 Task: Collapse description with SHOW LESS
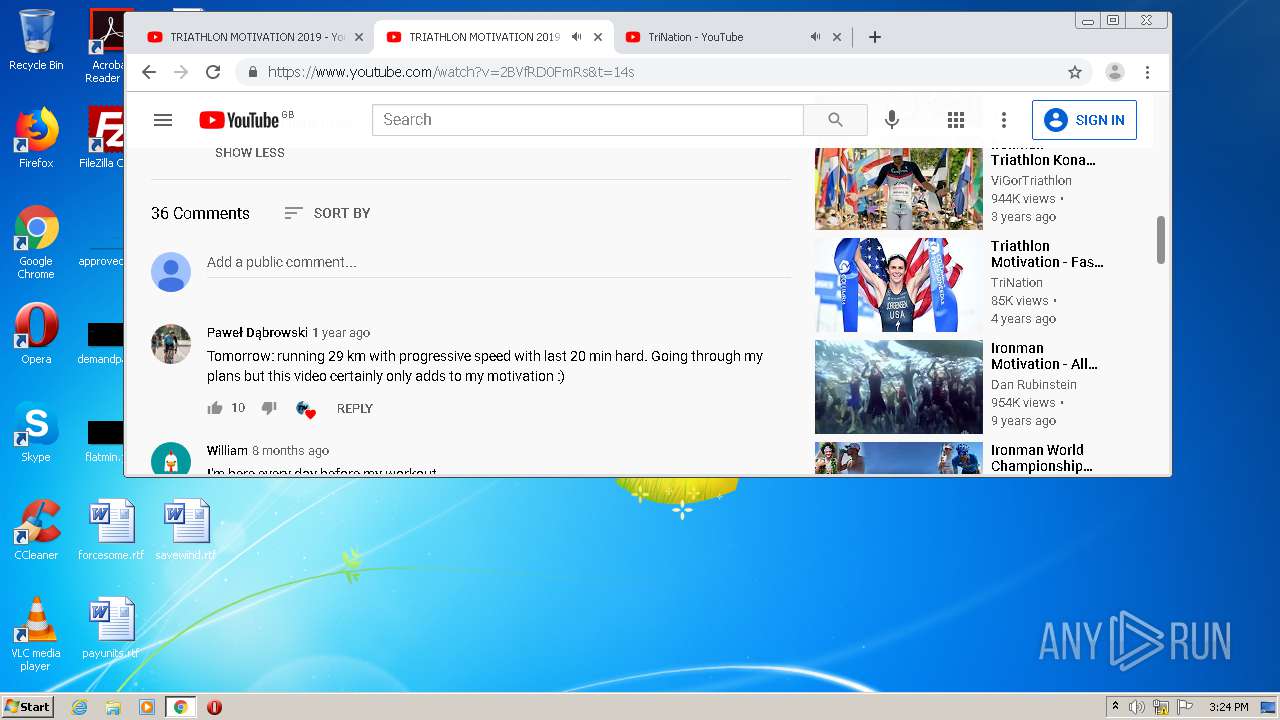click(x=250, y=153)
